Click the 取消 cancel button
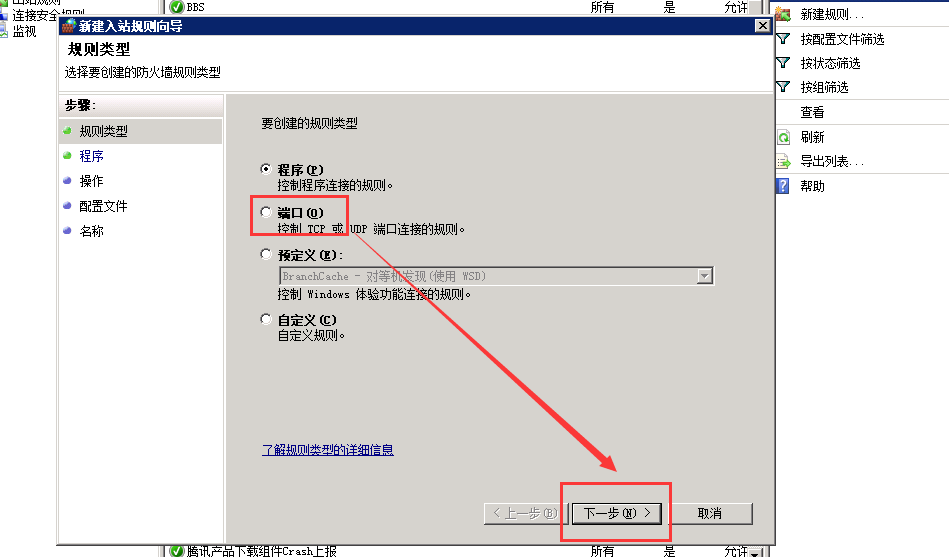Screen dimensions: 949x557 click(709, 513)
